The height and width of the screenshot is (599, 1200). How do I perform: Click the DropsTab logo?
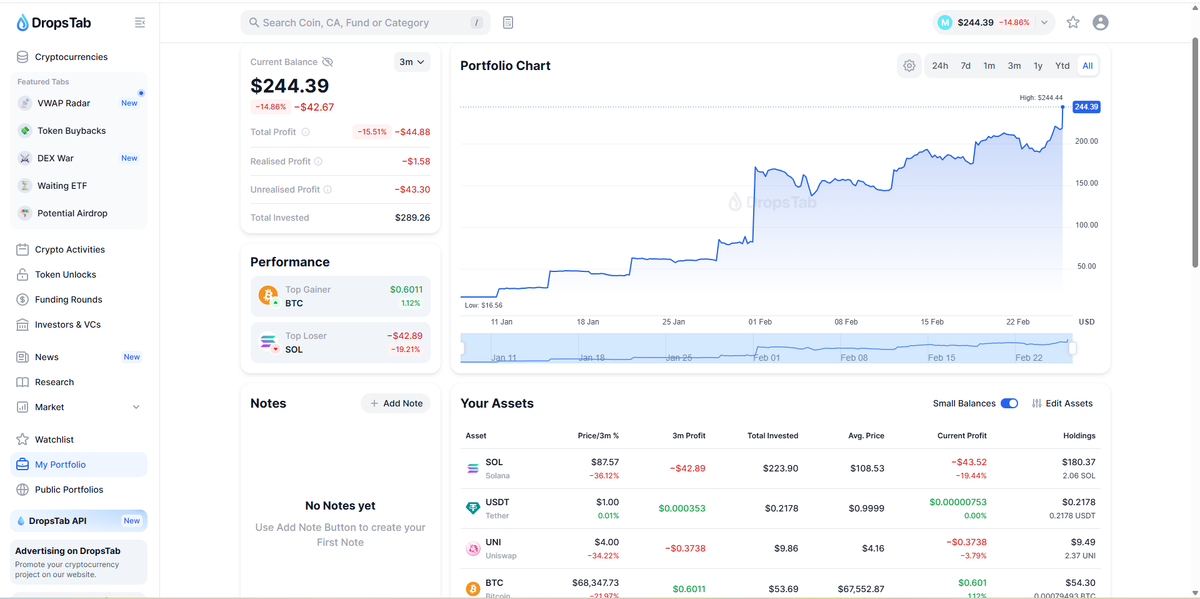(53, 23)
